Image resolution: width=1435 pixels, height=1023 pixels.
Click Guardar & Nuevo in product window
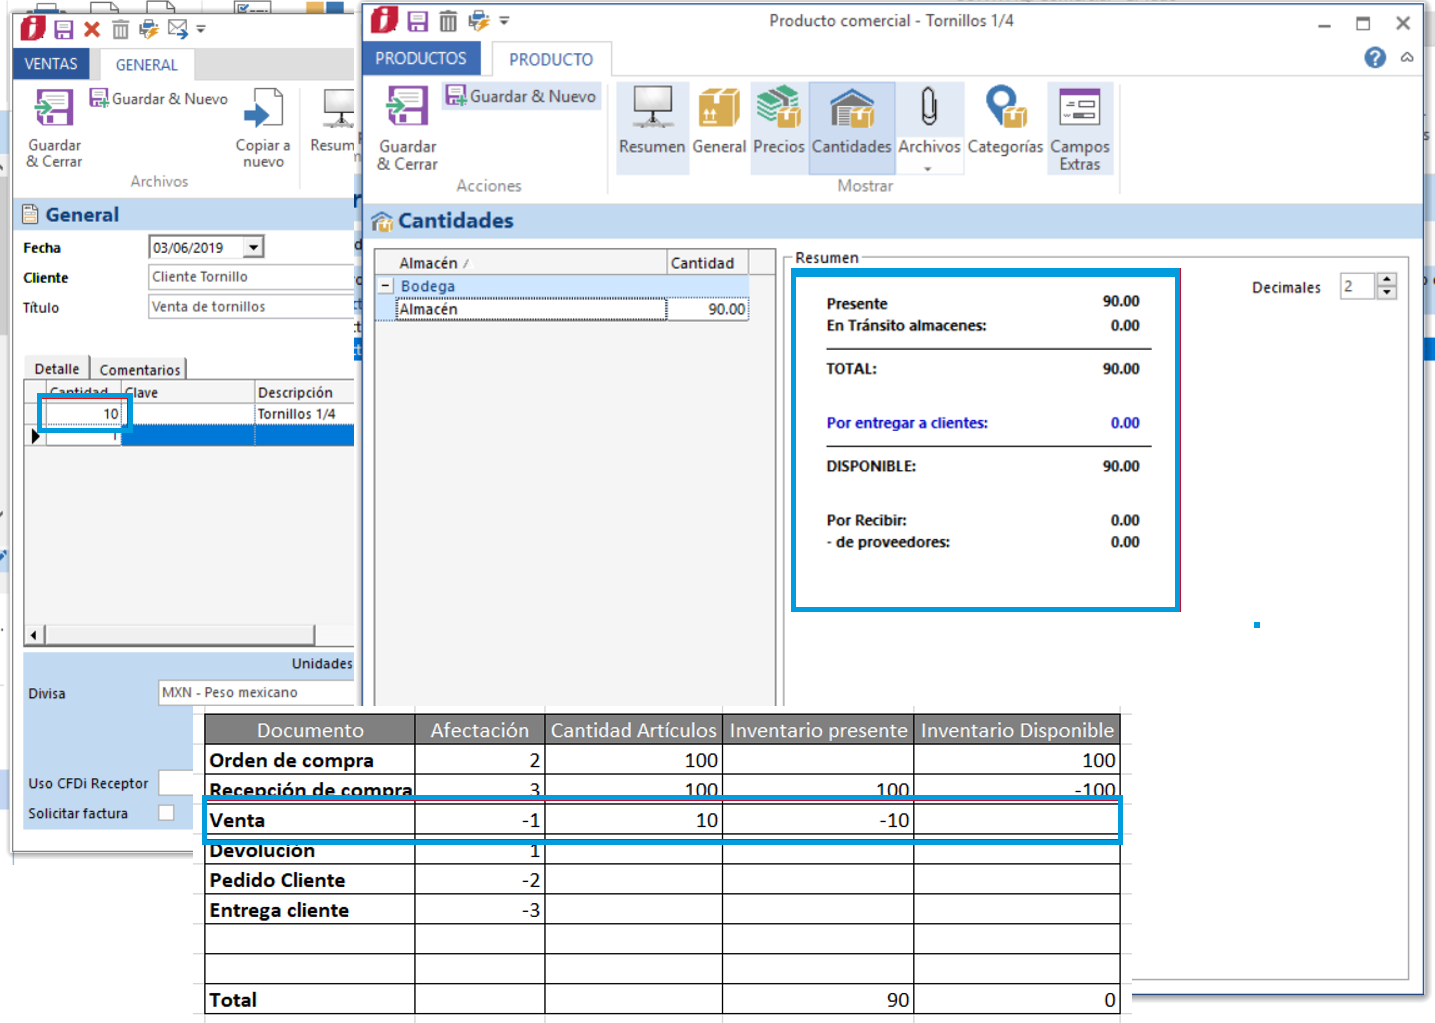click(522, 96)
